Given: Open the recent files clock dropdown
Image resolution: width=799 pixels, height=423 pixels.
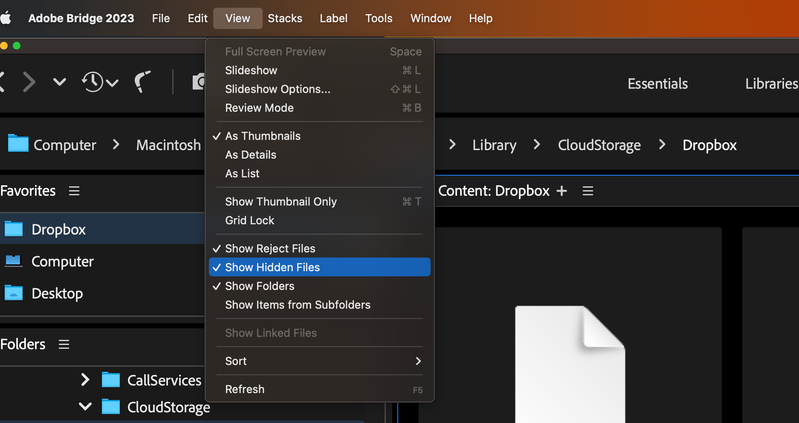Looking at the screenshot, I should click(x=100, y=82).
